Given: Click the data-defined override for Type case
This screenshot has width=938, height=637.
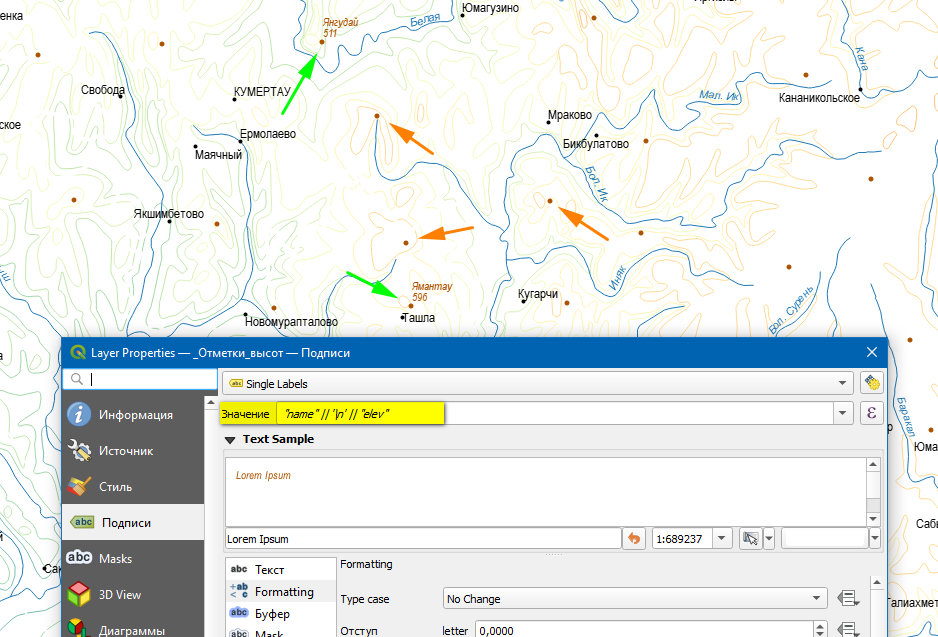Looking at the screenshot, I should pyautogui.click(x=848, y=599).
